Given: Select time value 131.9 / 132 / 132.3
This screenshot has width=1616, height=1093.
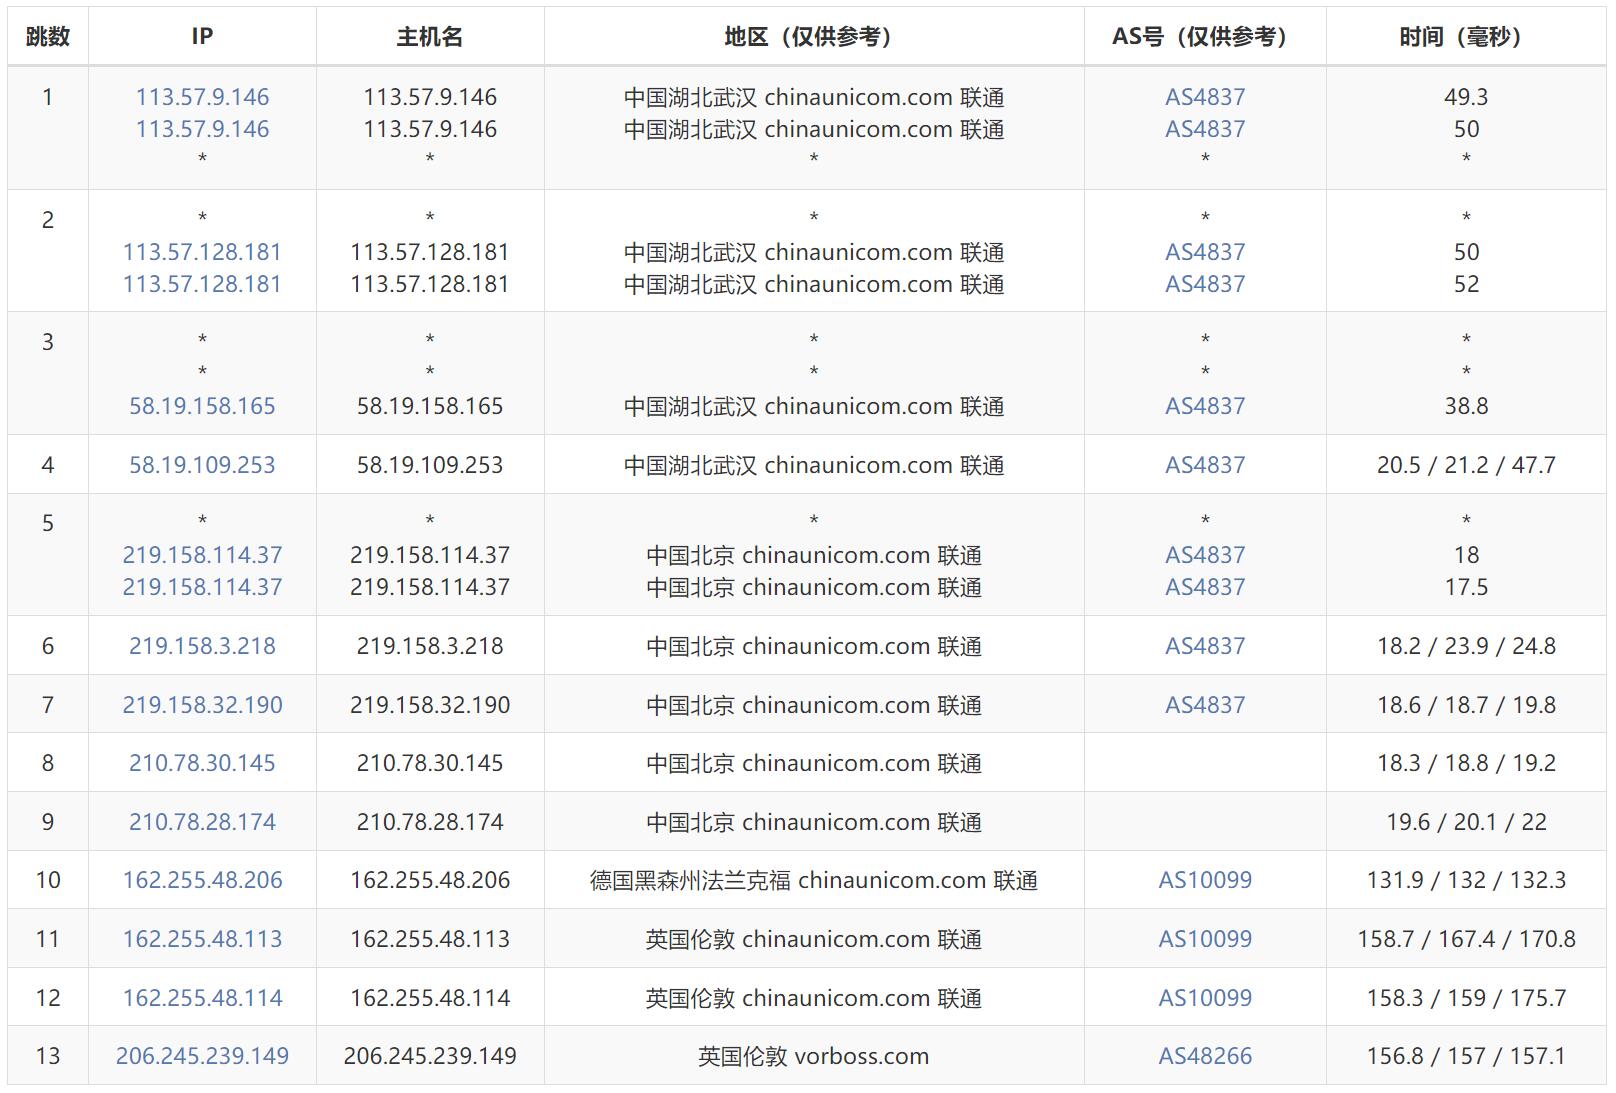Looking at the screenshot, I should click(1466, 880).
